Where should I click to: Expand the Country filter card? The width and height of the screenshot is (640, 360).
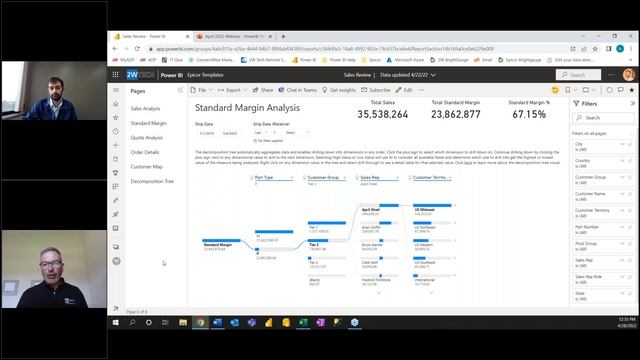[x=622, y=161]
